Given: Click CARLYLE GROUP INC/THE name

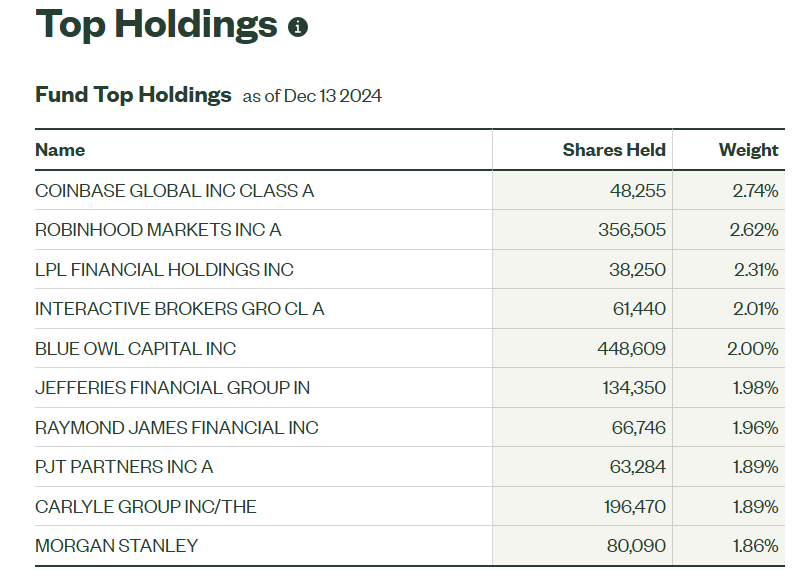Looking at the screenshot, I should tap(145, 507).
